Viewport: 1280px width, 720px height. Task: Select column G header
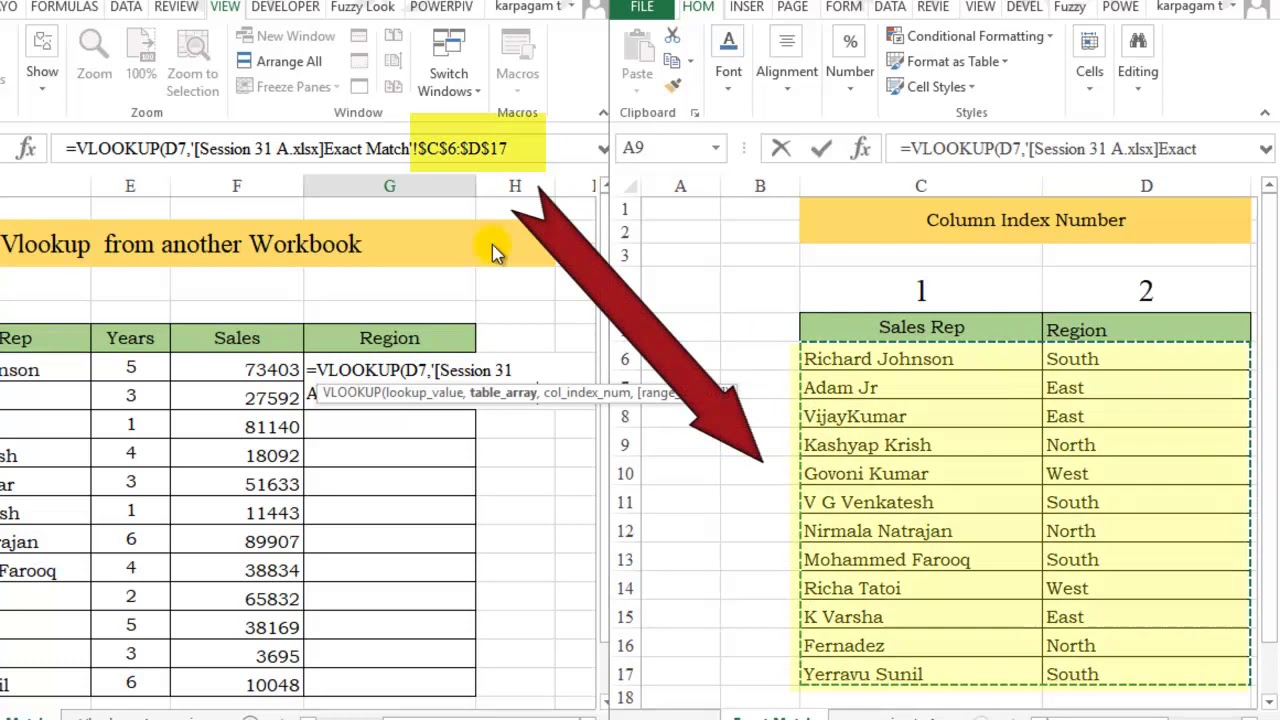click(x=389, y=186)
